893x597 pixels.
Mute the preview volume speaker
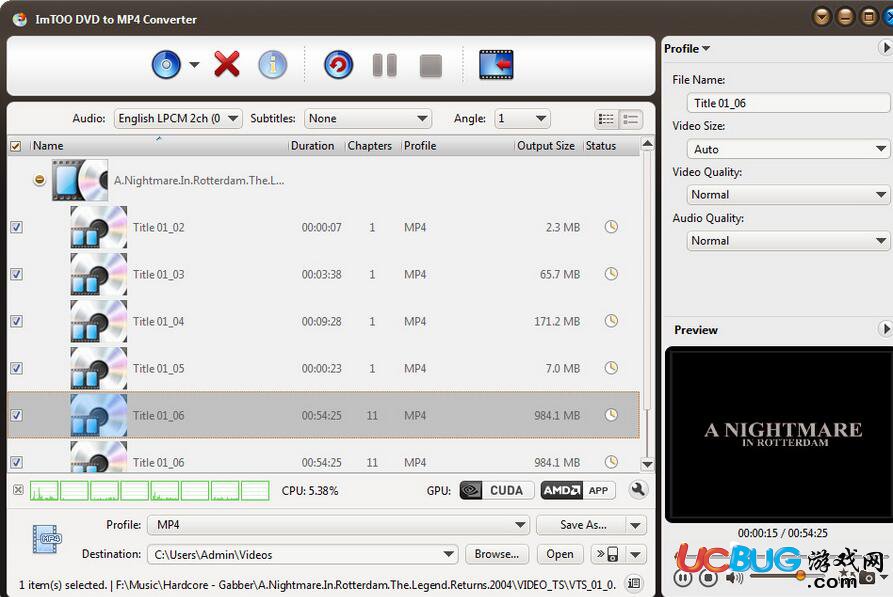pos(734,578)
